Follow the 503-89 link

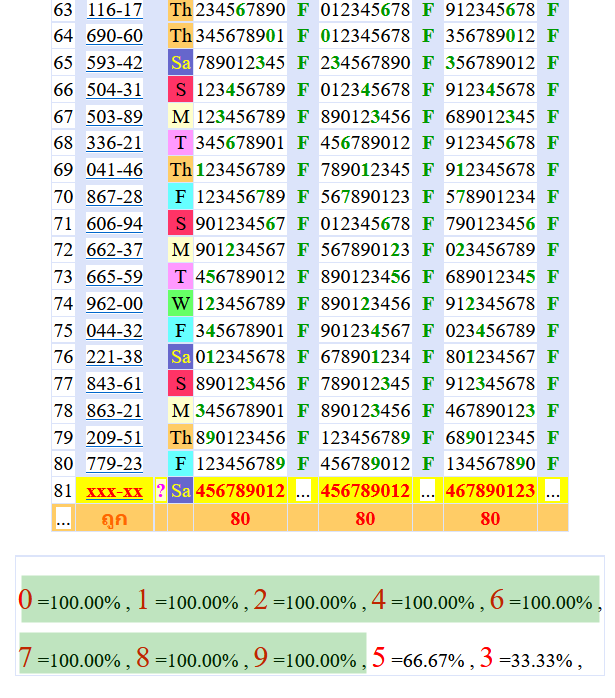114,117
